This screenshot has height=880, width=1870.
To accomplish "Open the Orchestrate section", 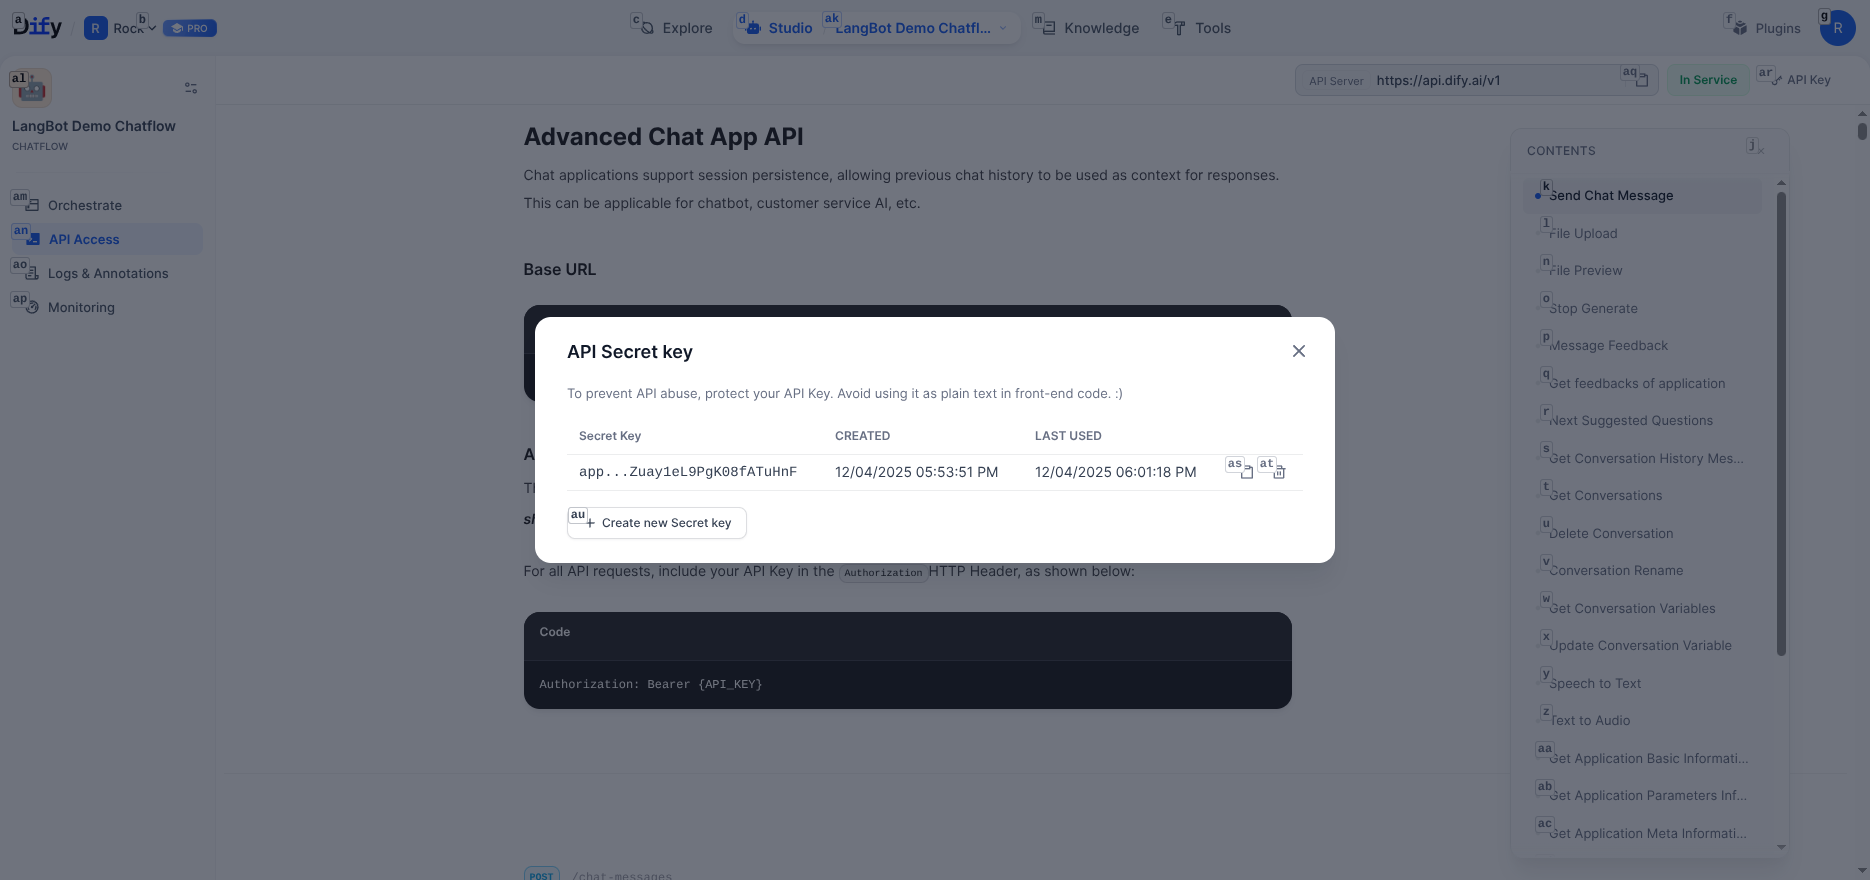I will [85, 205].
